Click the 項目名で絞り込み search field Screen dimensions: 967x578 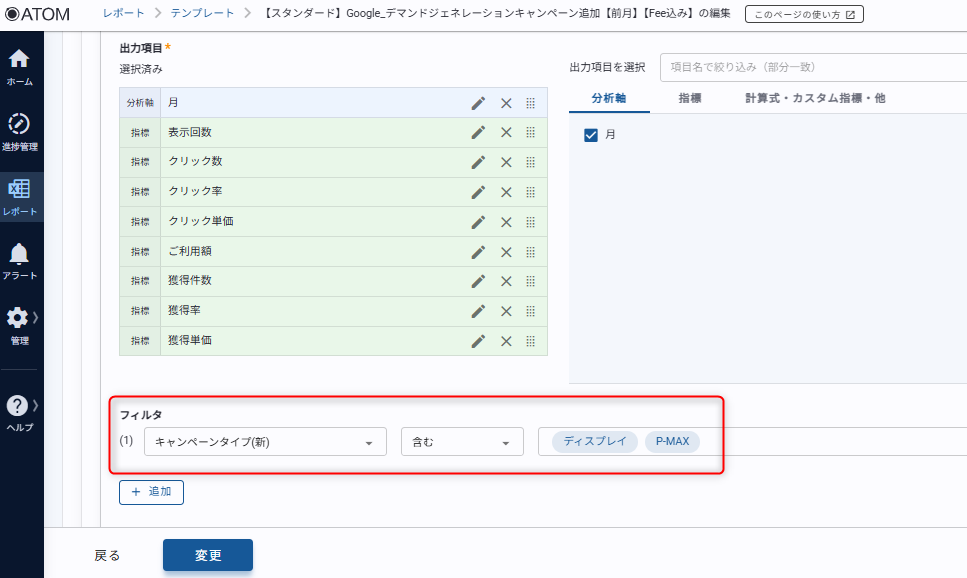pyautogui.click(x=812, y=67)
